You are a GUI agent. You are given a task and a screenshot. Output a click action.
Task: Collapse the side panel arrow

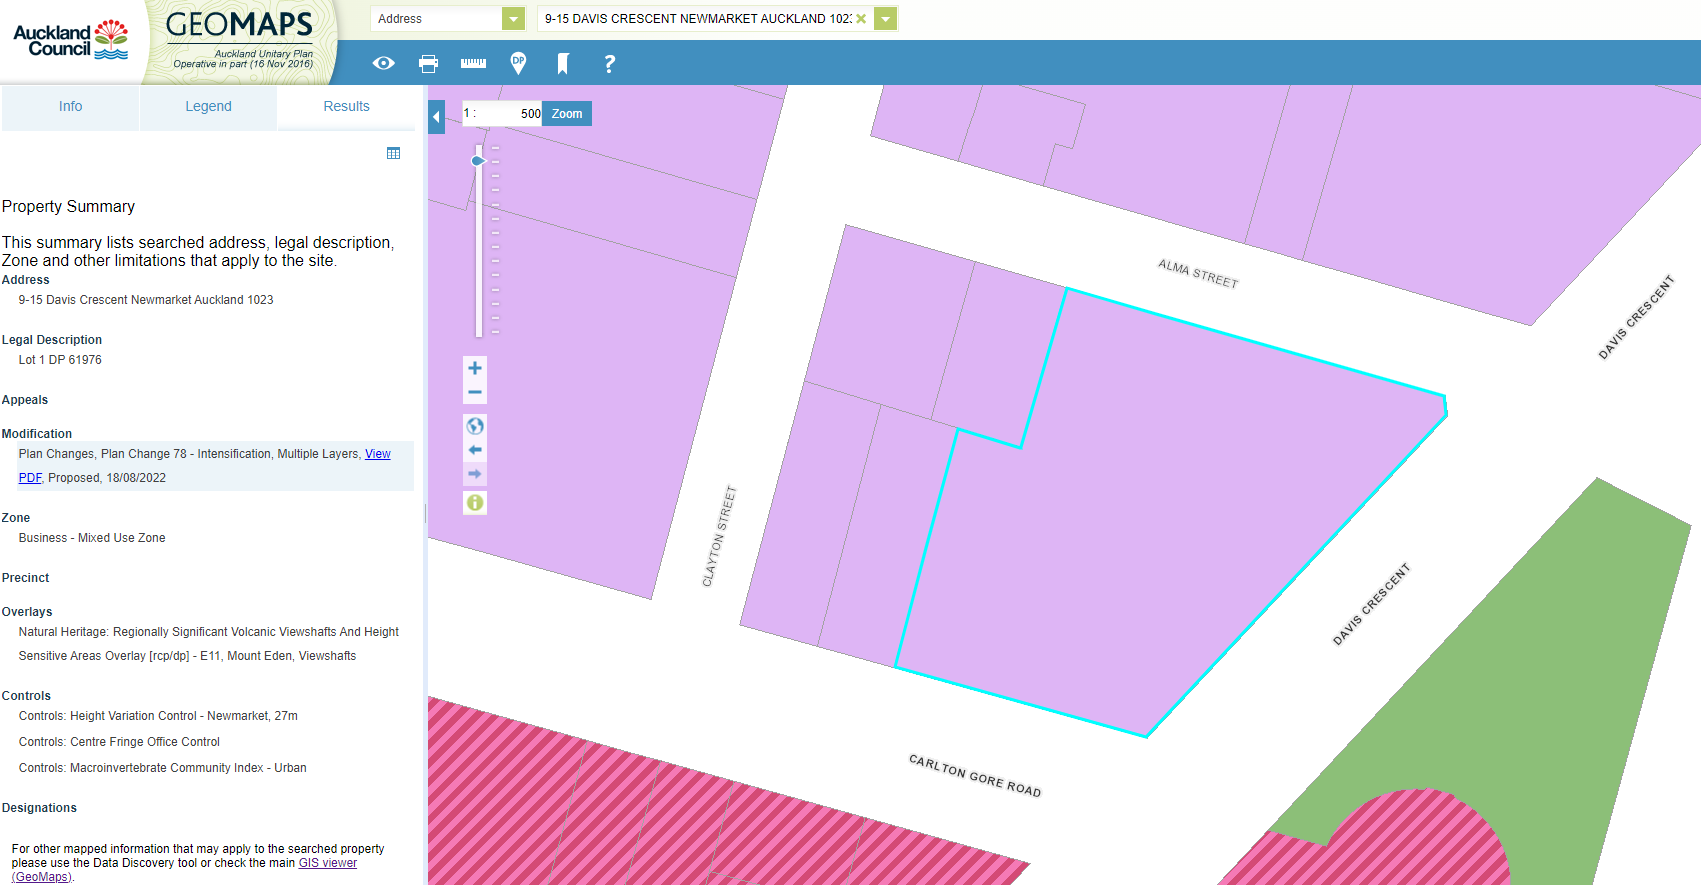click(436, 117)
